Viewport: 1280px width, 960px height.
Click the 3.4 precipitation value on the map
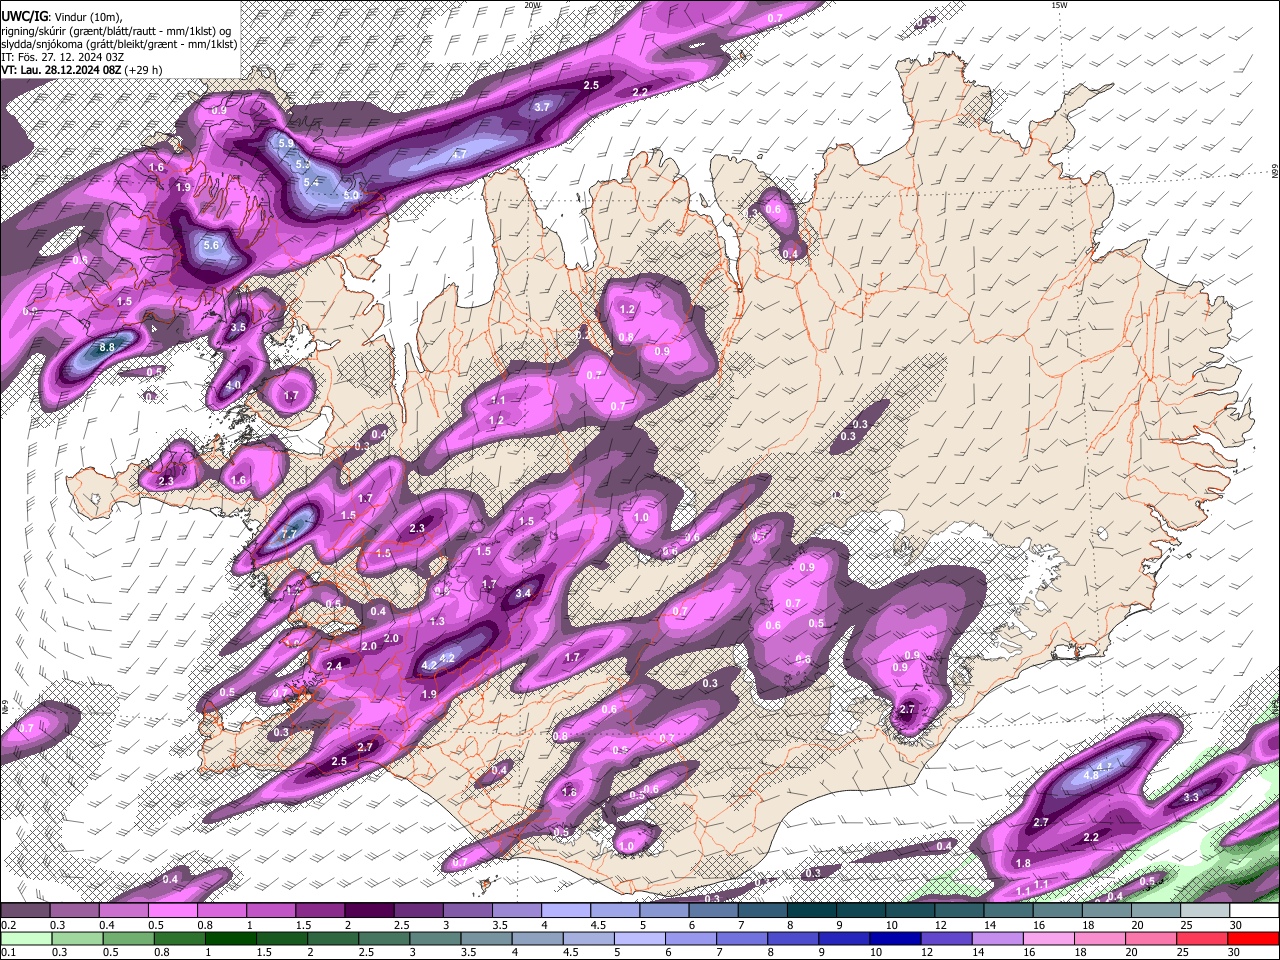click(522, 593)
